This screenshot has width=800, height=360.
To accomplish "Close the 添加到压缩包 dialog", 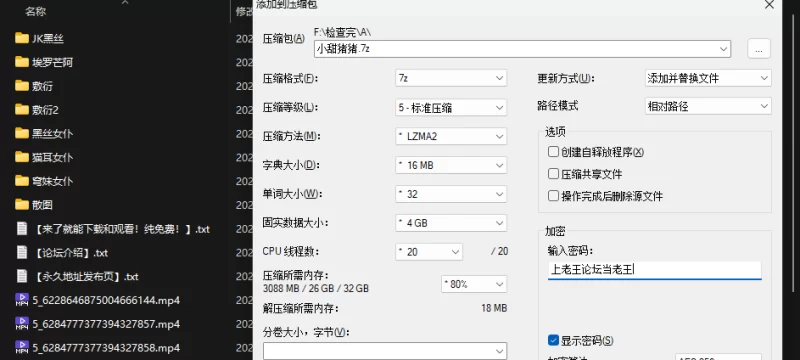I will tap(769, 5).
